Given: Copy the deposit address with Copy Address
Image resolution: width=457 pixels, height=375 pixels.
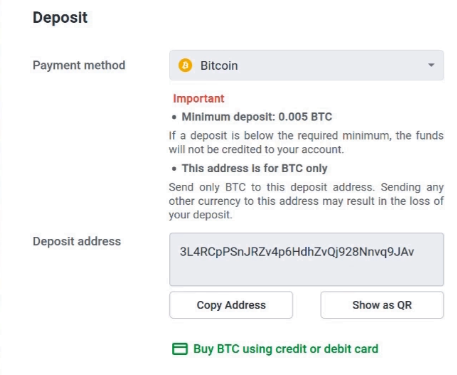Looking at the screenshot, I should (x=231, y=305).
